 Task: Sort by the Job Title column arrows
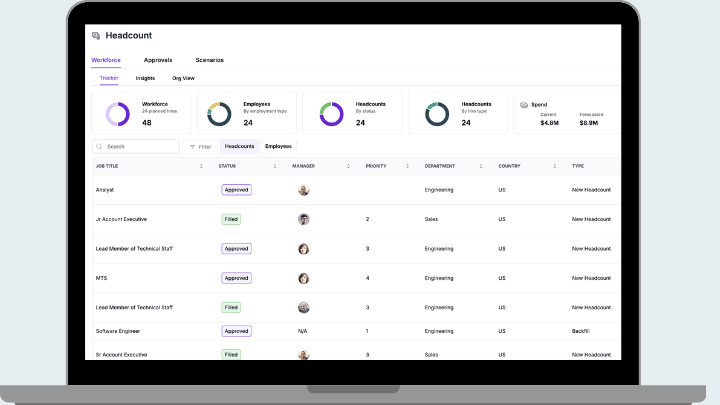(x=201, y=166)
